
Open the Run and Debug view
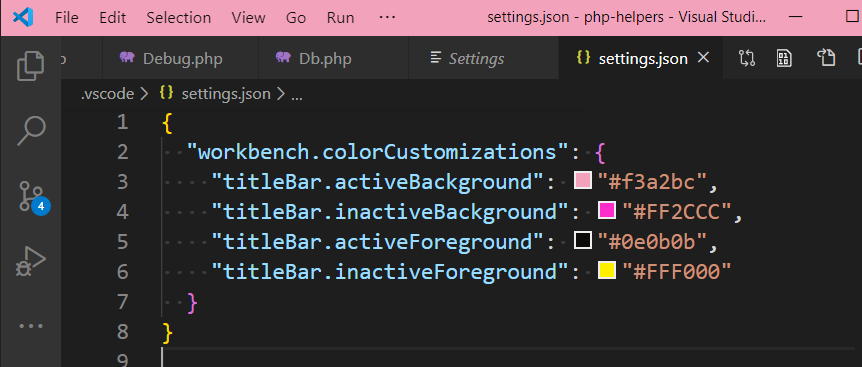[x=30, y=262]
